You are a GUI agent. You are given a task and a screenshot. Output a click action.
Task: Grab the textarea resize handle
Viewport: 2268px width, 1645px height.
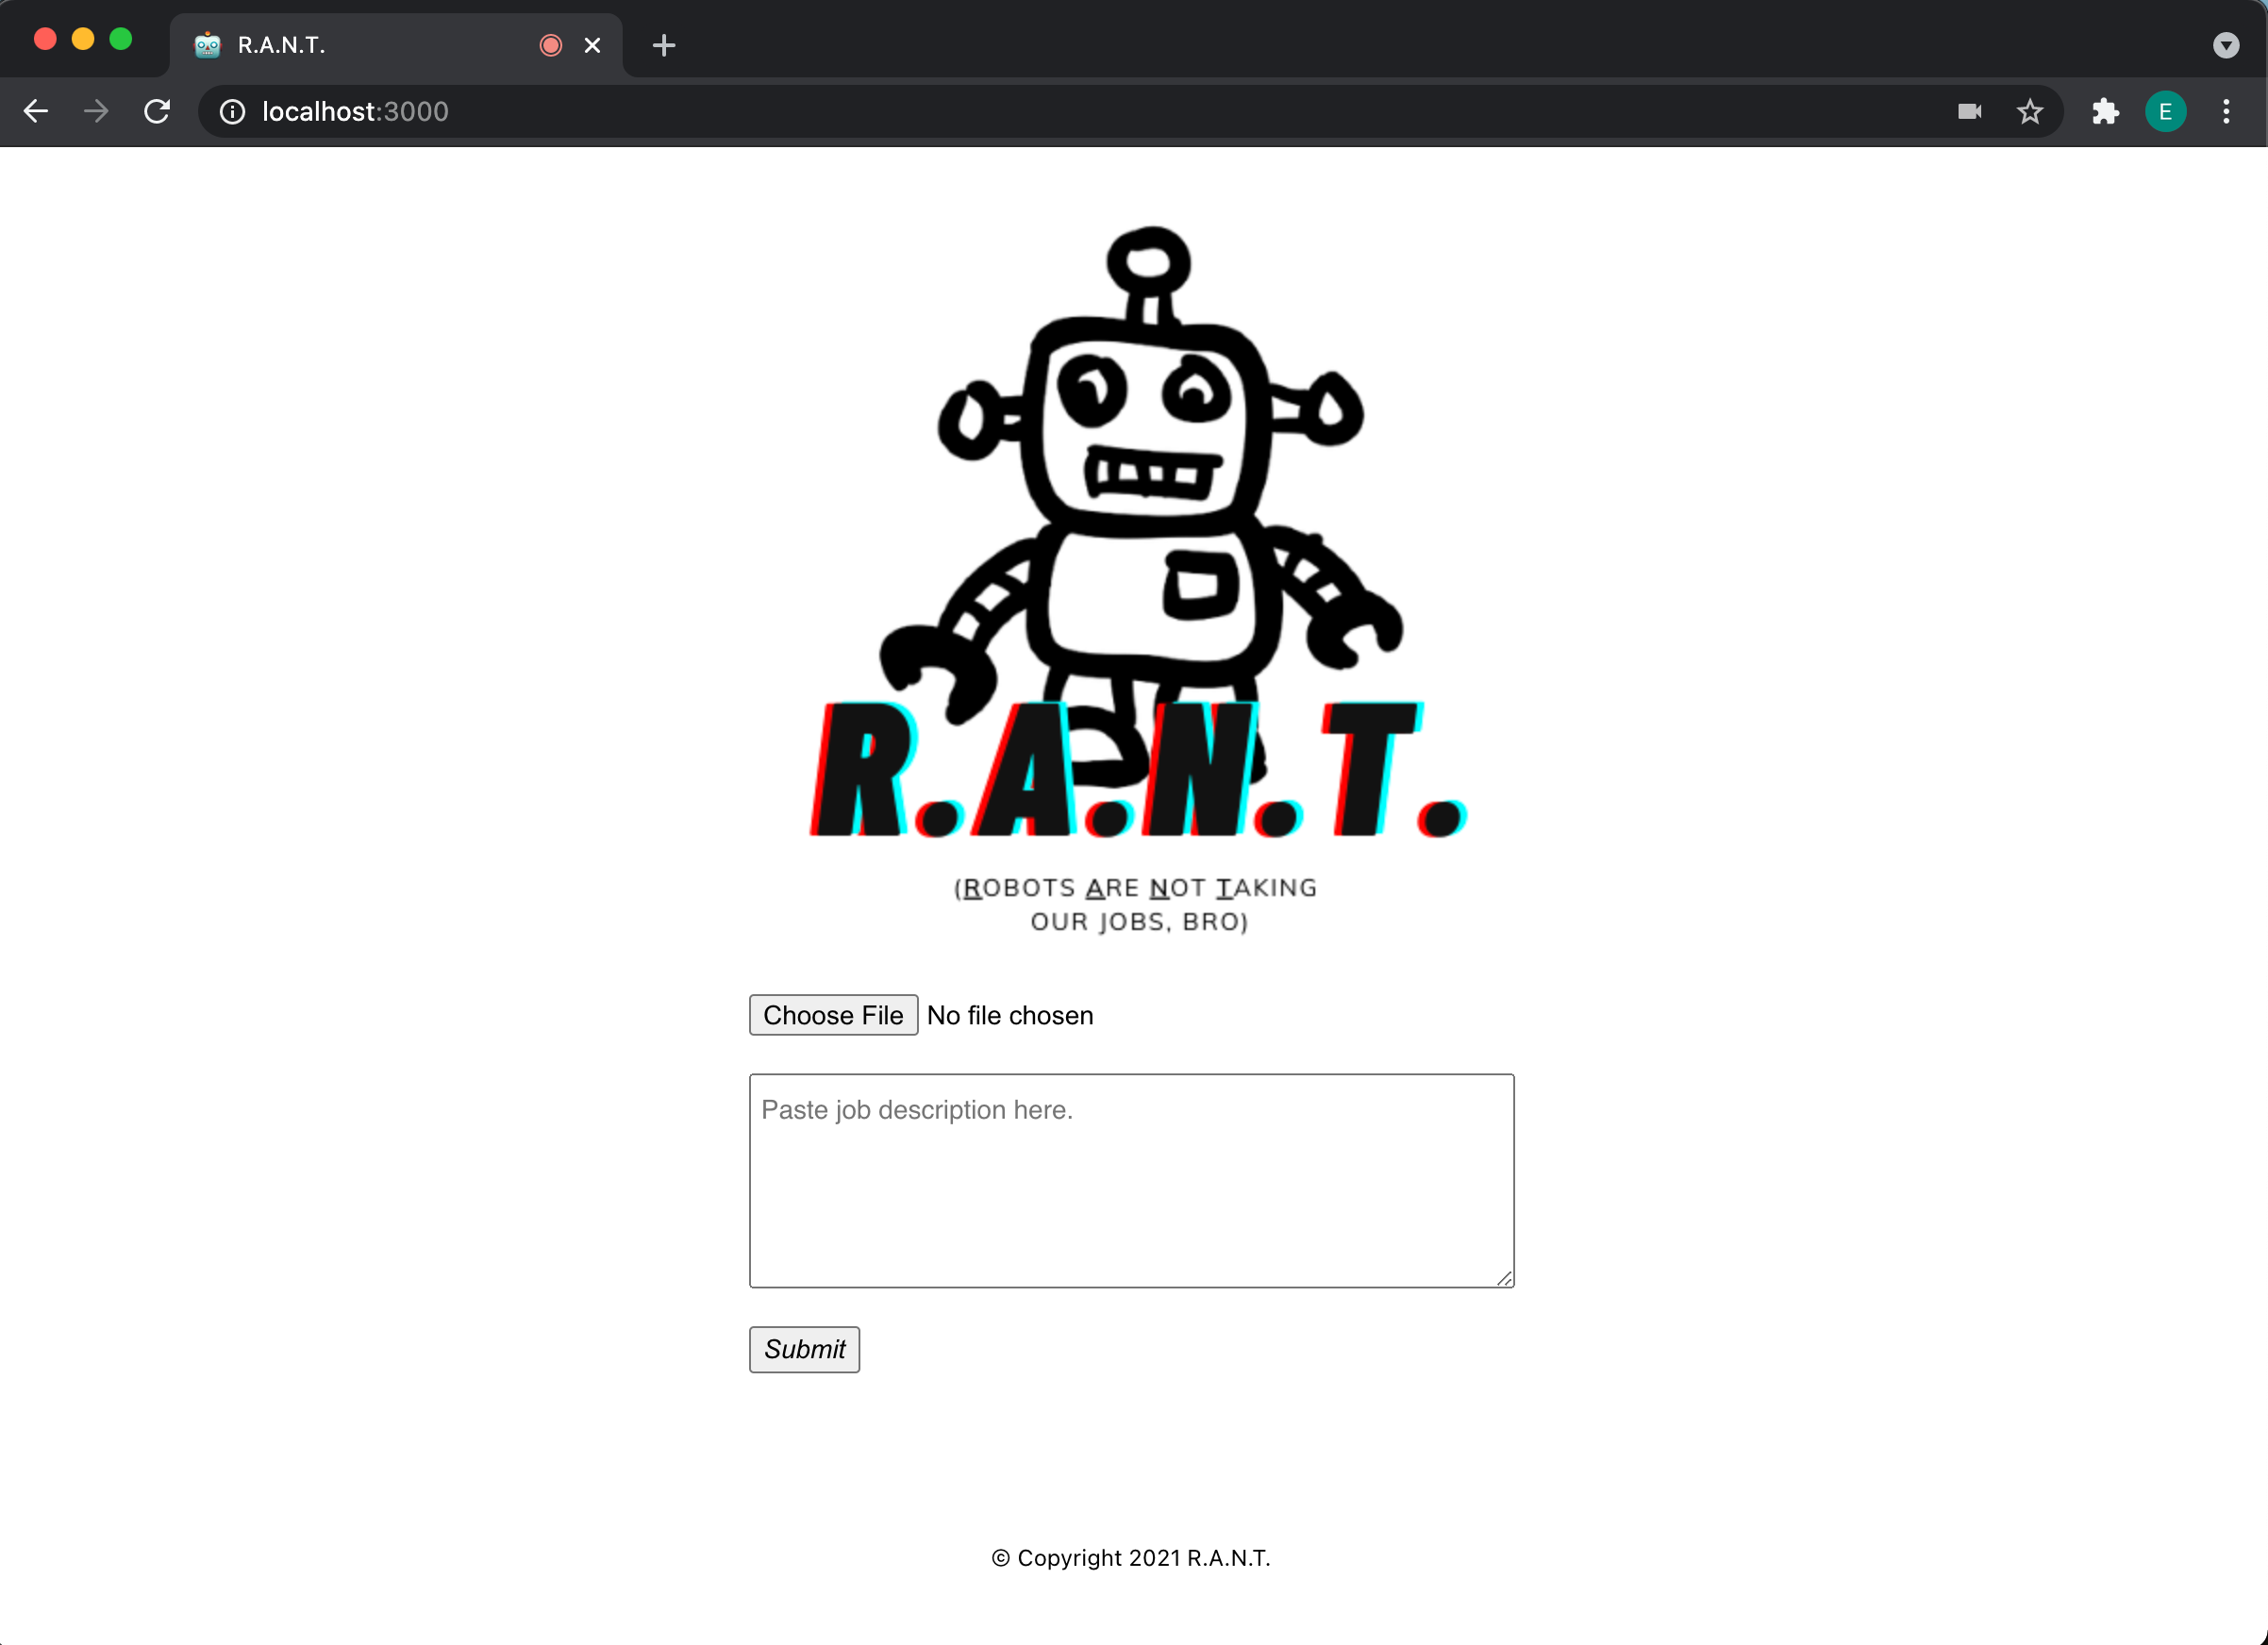coord(1504,1278)
